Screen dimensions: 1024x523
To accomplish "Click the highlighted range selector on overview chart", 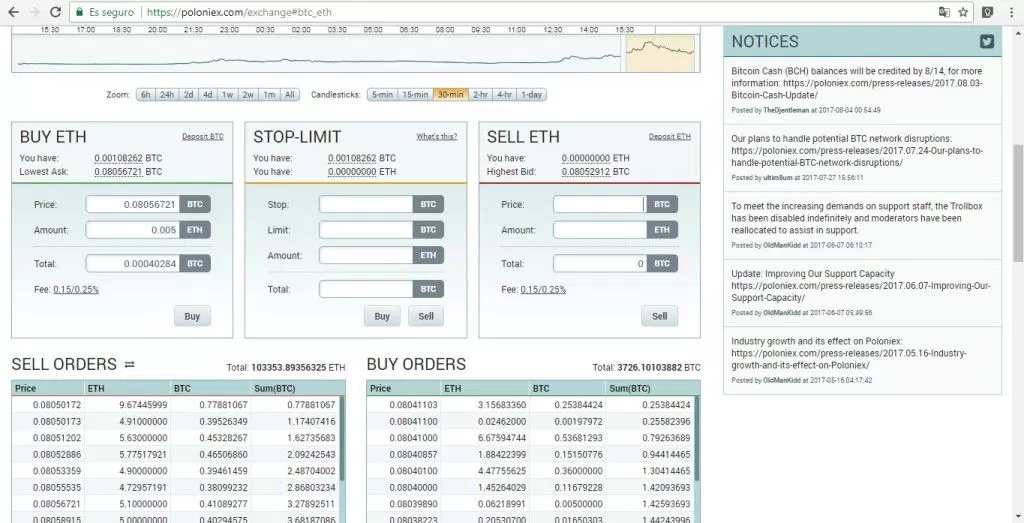I will pyautogui.click(x=660, y=54).
